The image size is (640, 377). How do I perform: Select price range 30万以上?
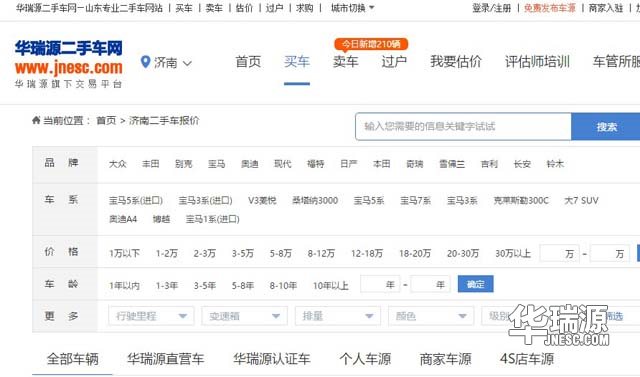tap(513, 253)
